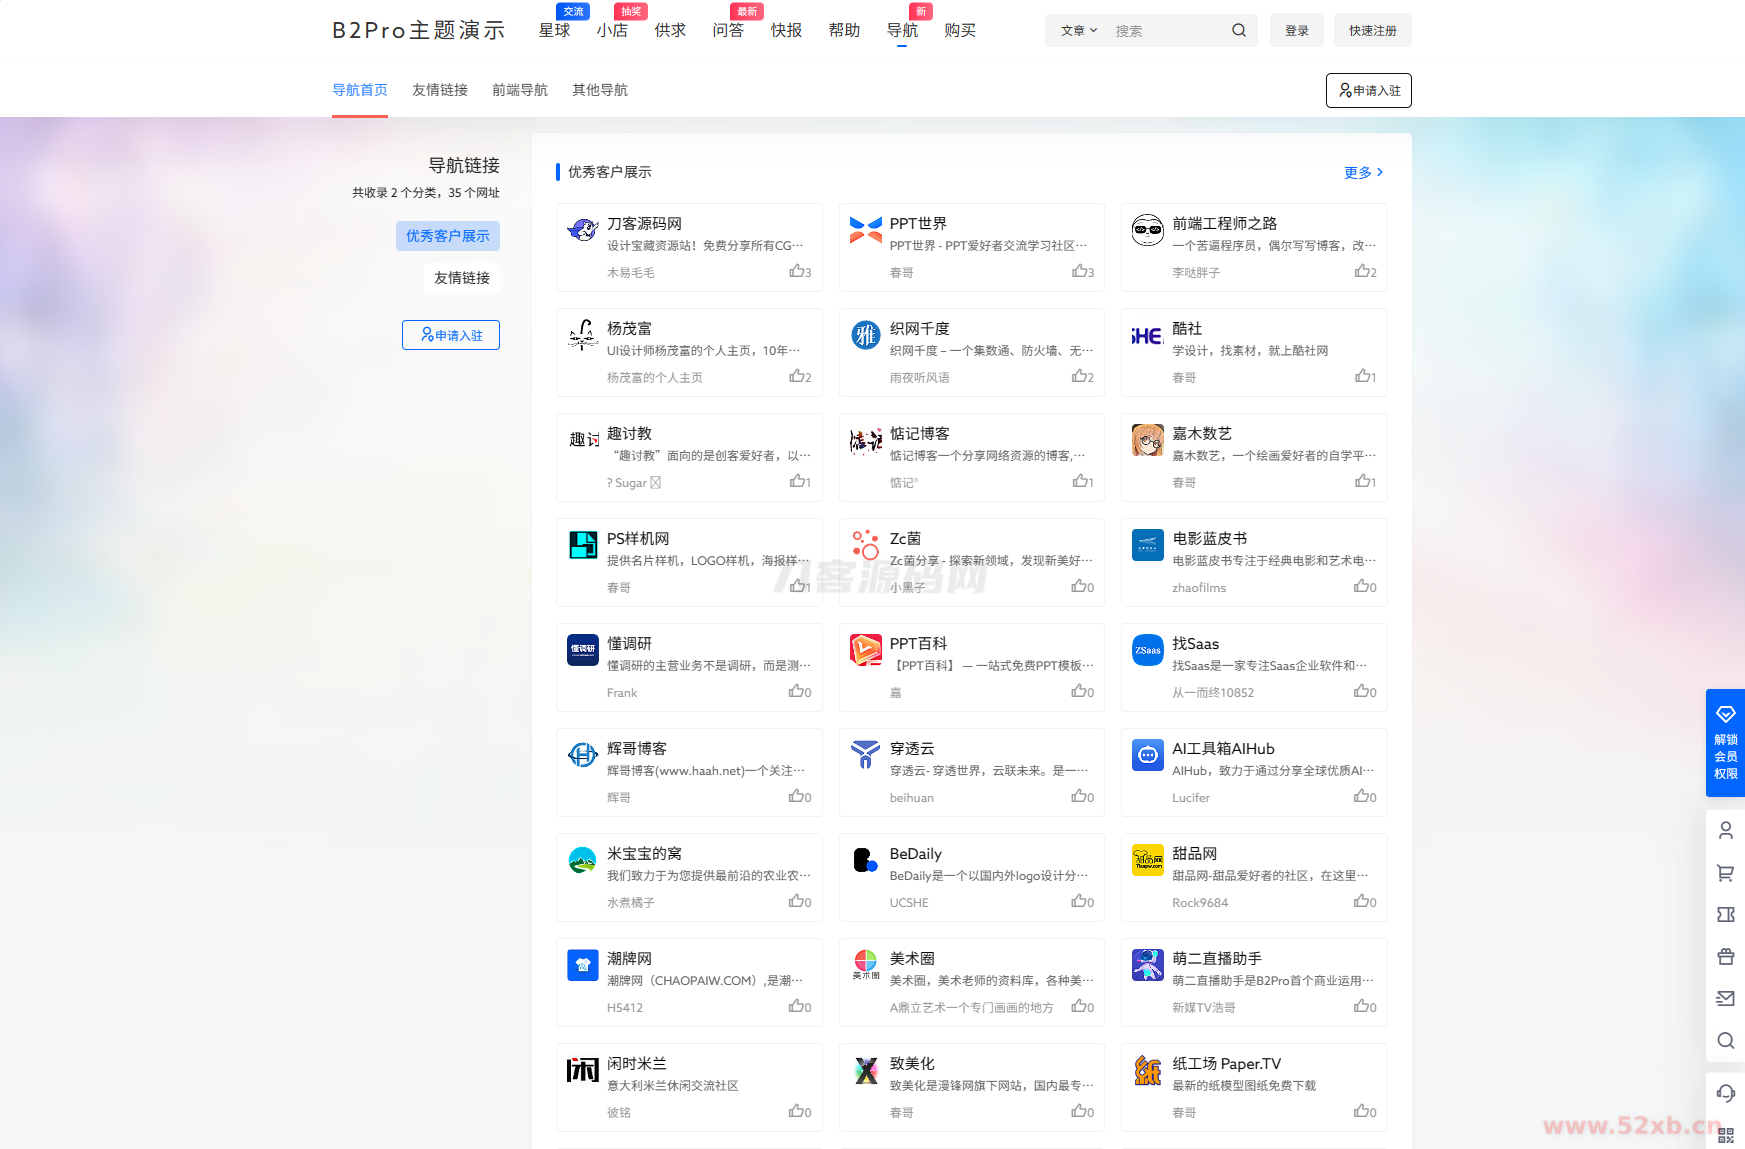Toggle the thumbs-up on PPT世界 card

[x=1082, y=272]
